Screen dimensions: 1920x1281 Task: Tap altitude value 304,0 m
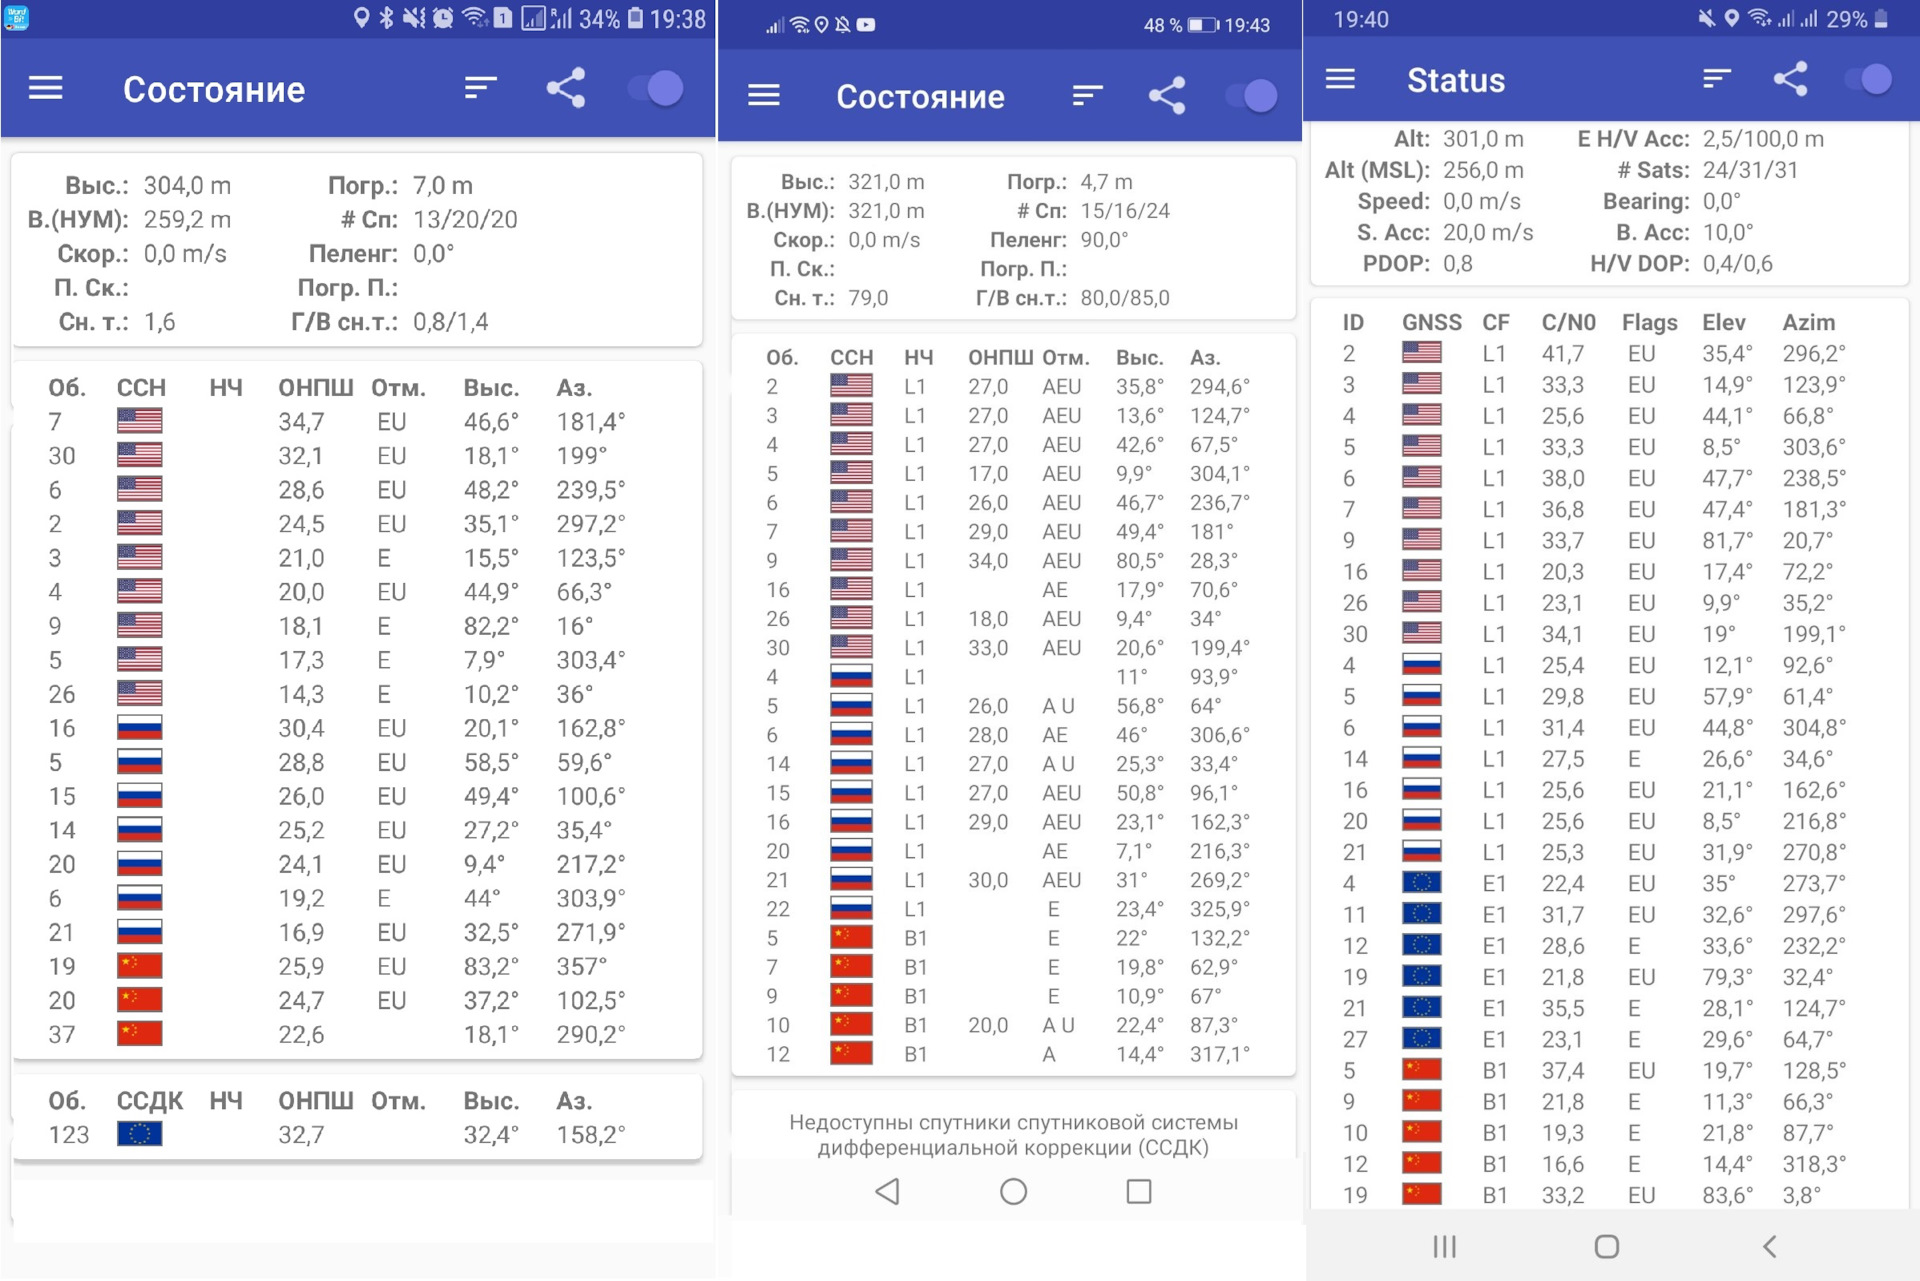click(187, 185)
